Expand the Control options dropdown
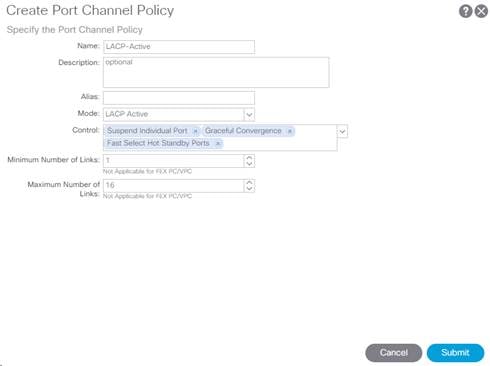This screenshot has width=490, height=366. pos(342,132)
